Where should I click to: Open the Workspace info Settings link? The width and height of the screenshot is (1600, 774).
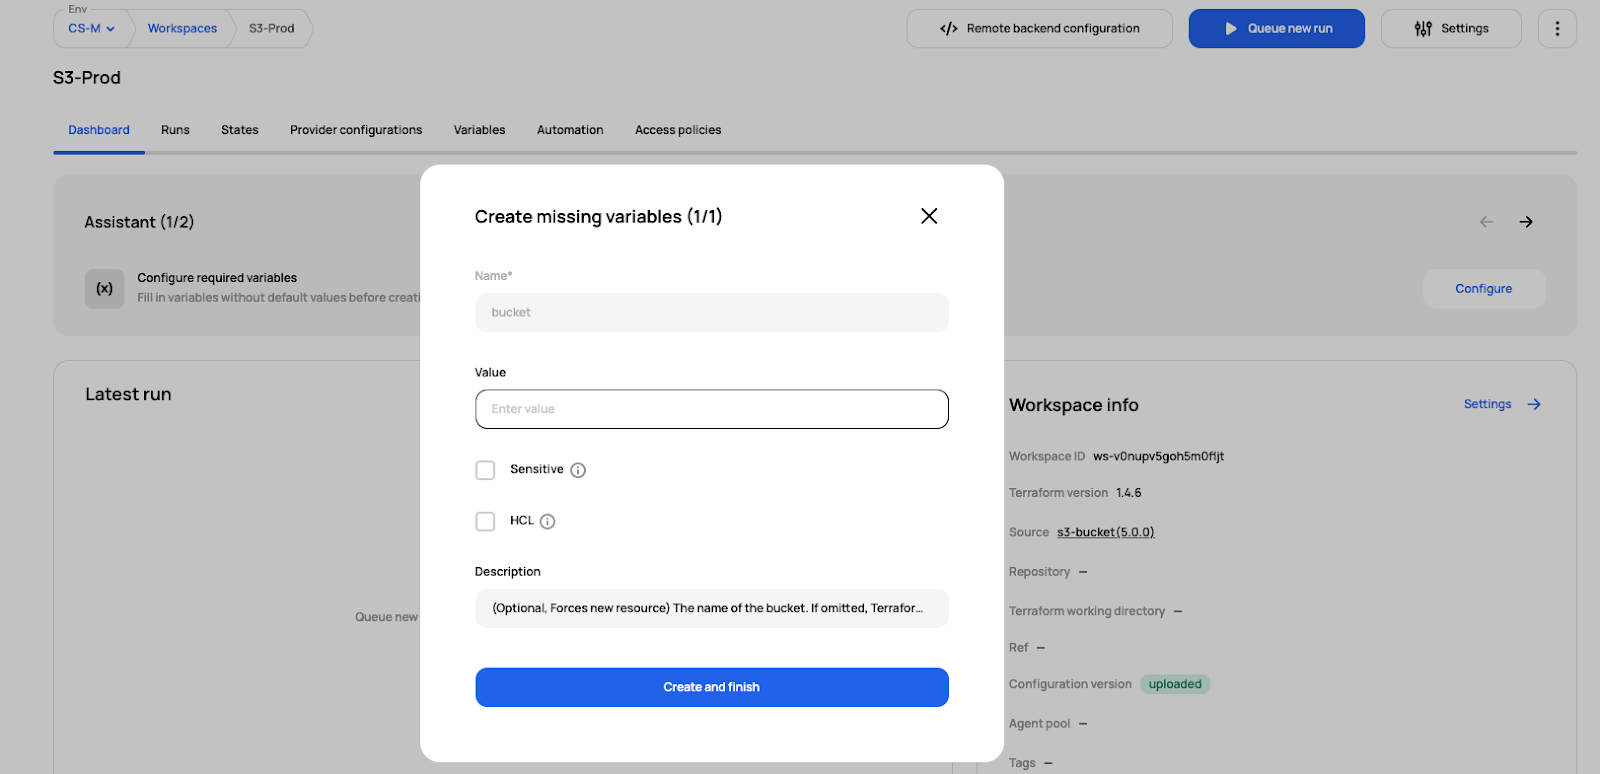[1488, 404]
